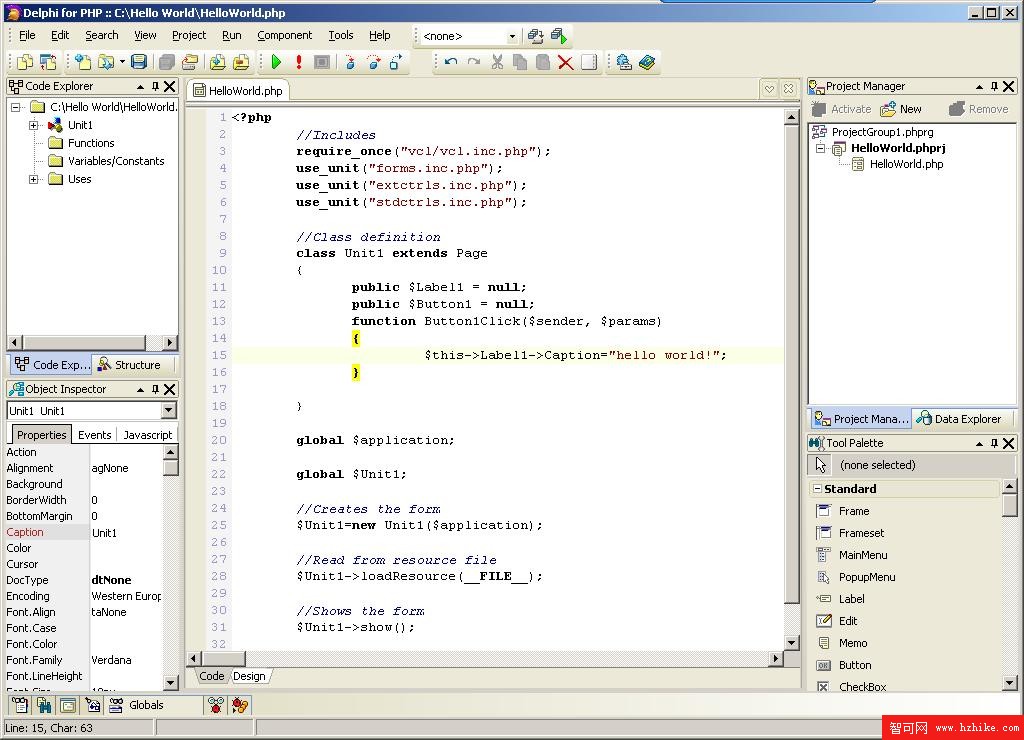Collapse the HelloWorld.phprj project node
1024x740 pixels.
click(x=820, y=148)
